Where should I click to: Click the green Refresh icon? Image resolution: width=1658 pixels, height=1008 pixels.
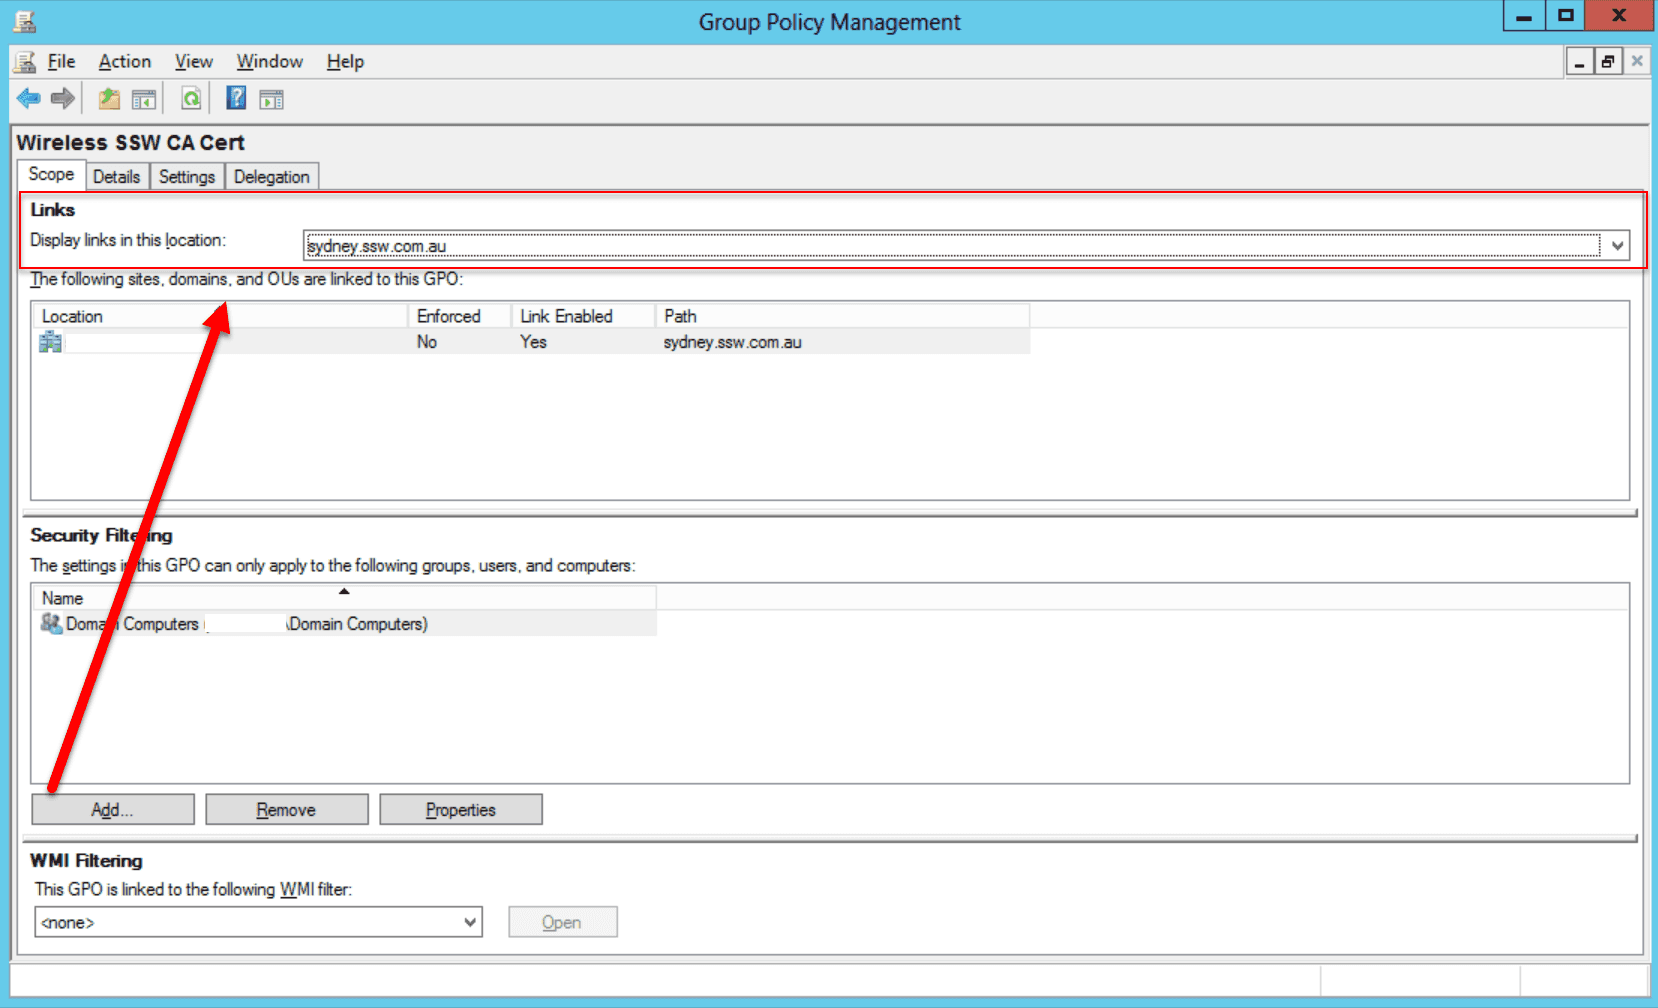191,98
